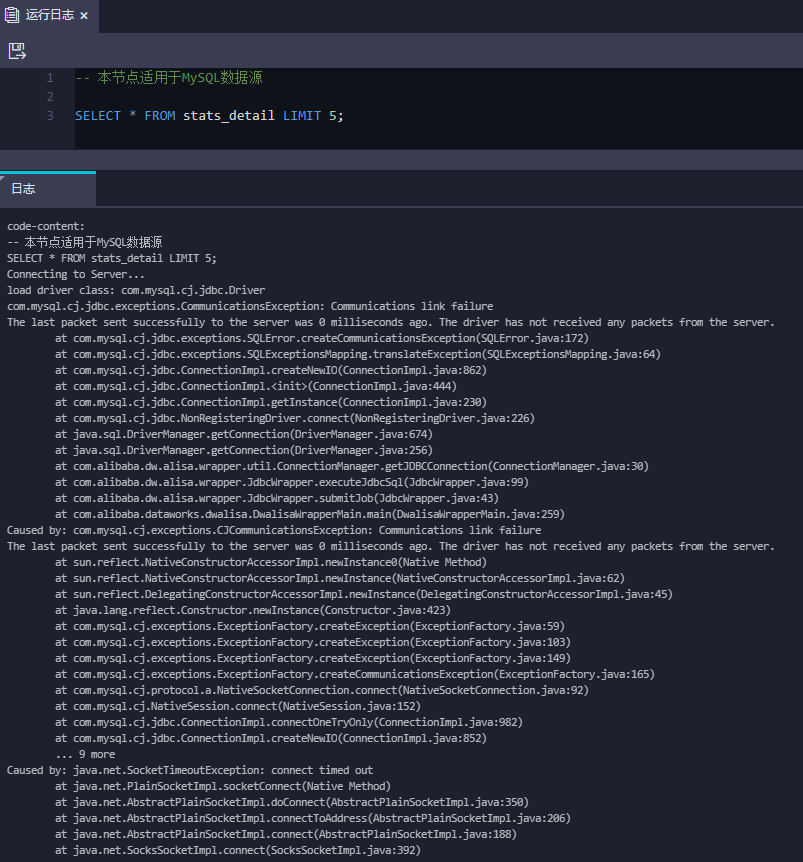
Task: Click DwalisaWrapperMain.main stack line
Action: tap(310, 513)
